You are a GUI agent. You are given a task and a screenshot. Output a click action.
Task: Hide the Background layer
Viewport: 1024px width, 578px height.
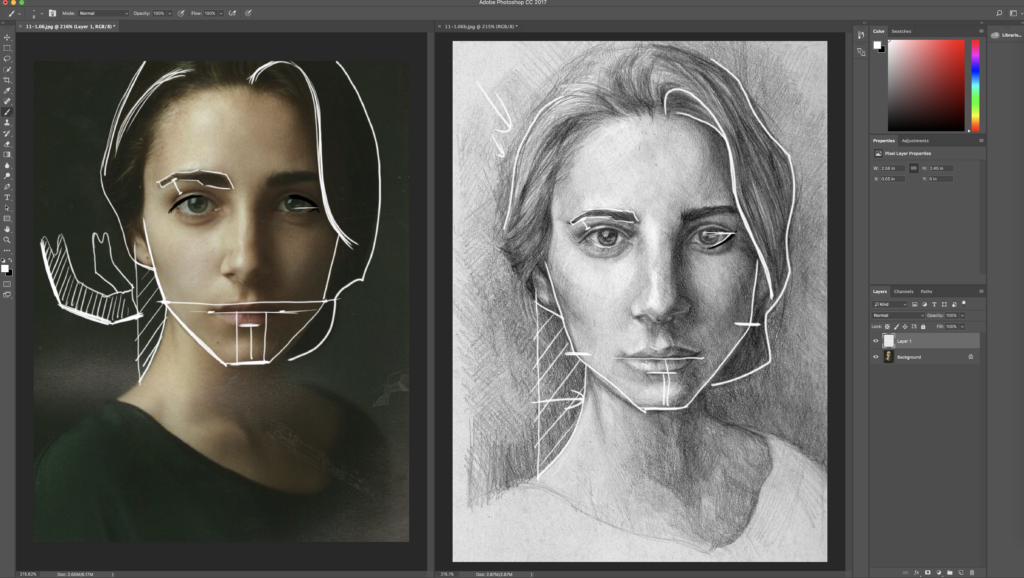coord(875,357)
